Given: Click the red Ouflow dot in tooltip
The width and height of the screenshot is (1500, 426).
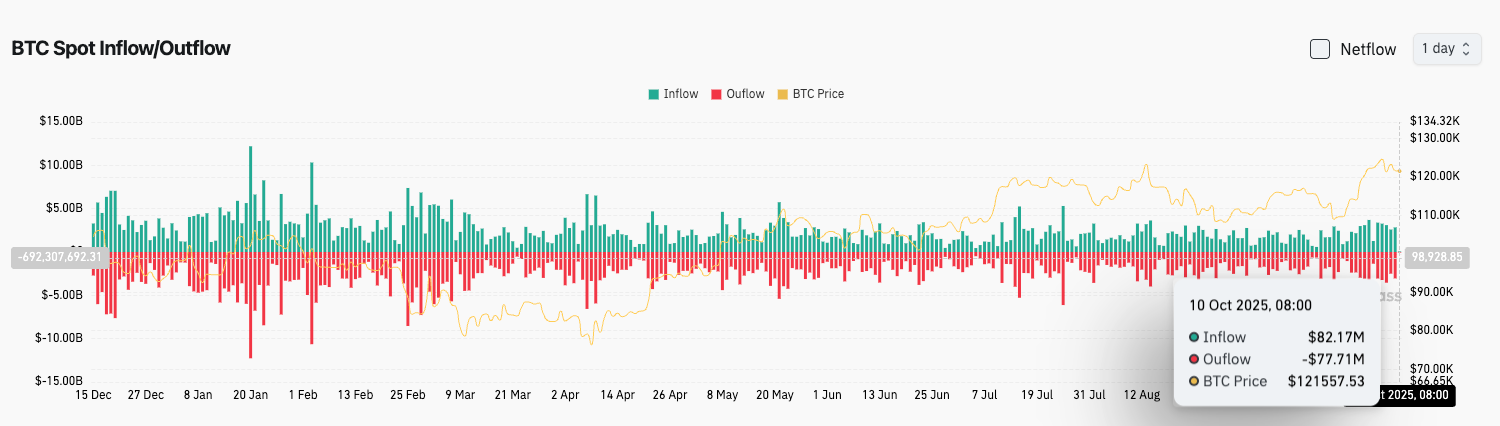Looking at the screenshot, I should (1194, 359).
